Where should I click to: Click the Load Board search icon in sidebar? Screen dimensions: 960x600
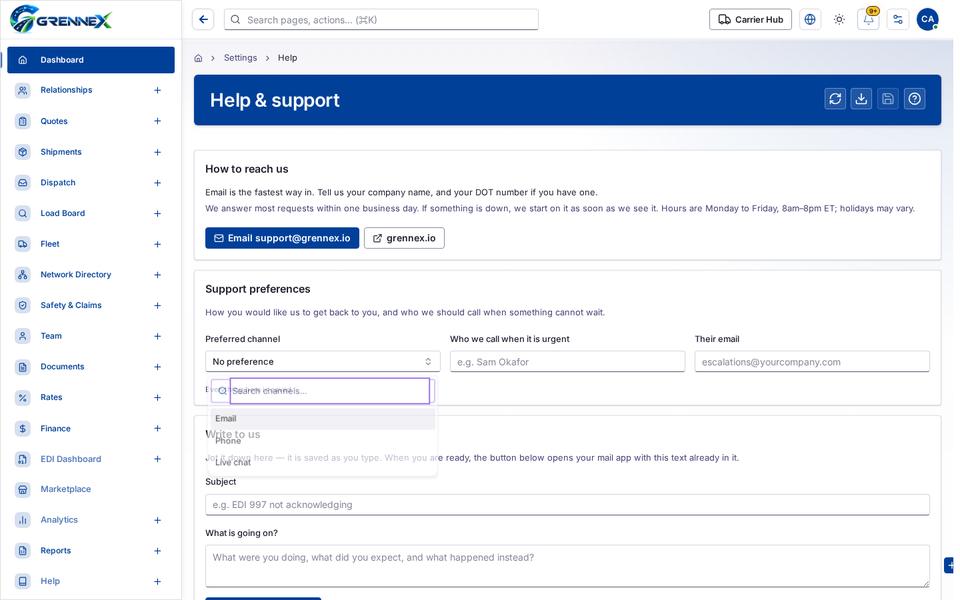23,214
